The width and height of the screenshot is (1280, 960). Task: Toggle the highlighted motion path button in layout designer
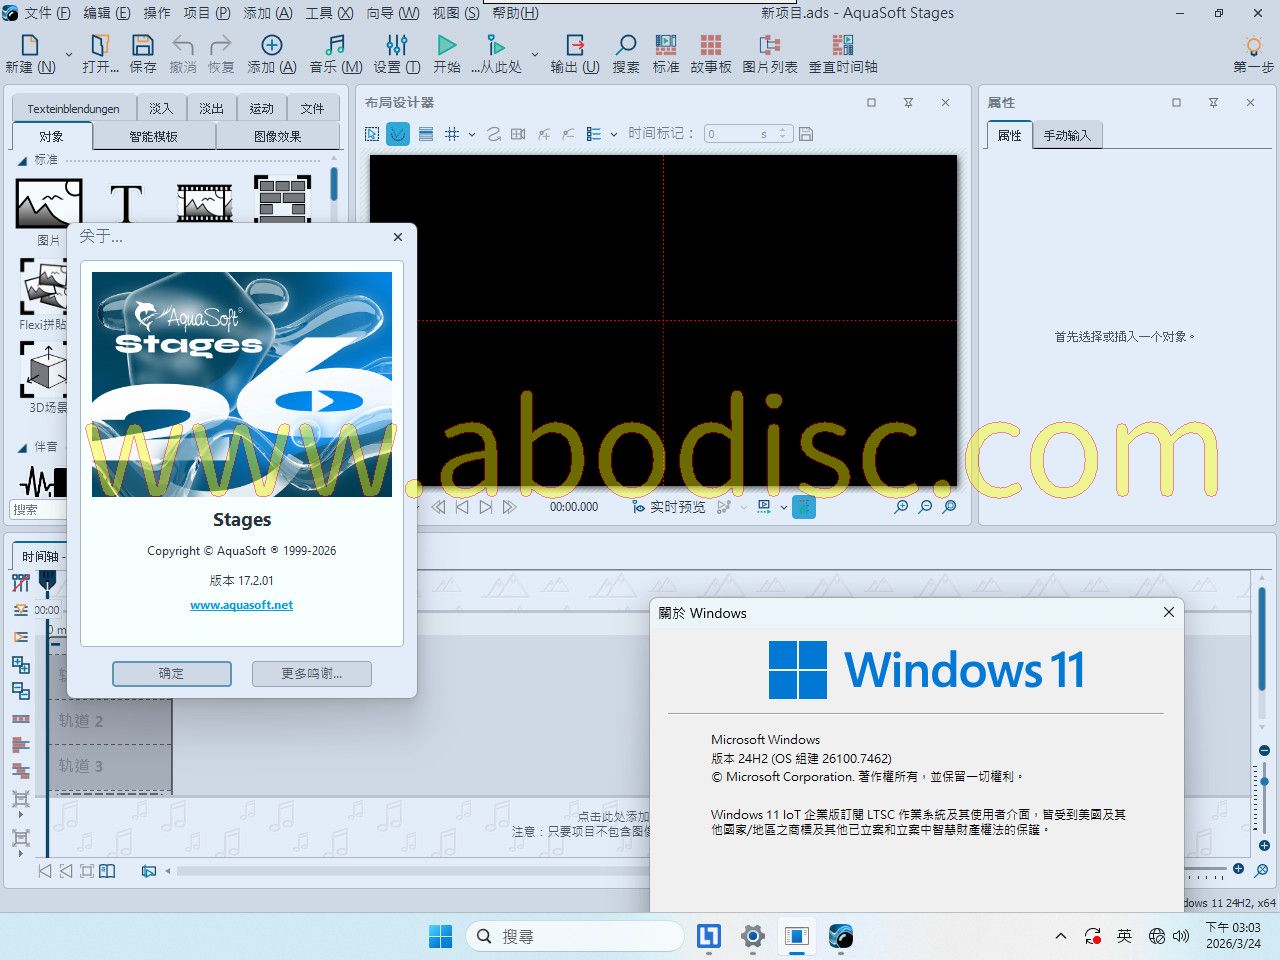398,134
